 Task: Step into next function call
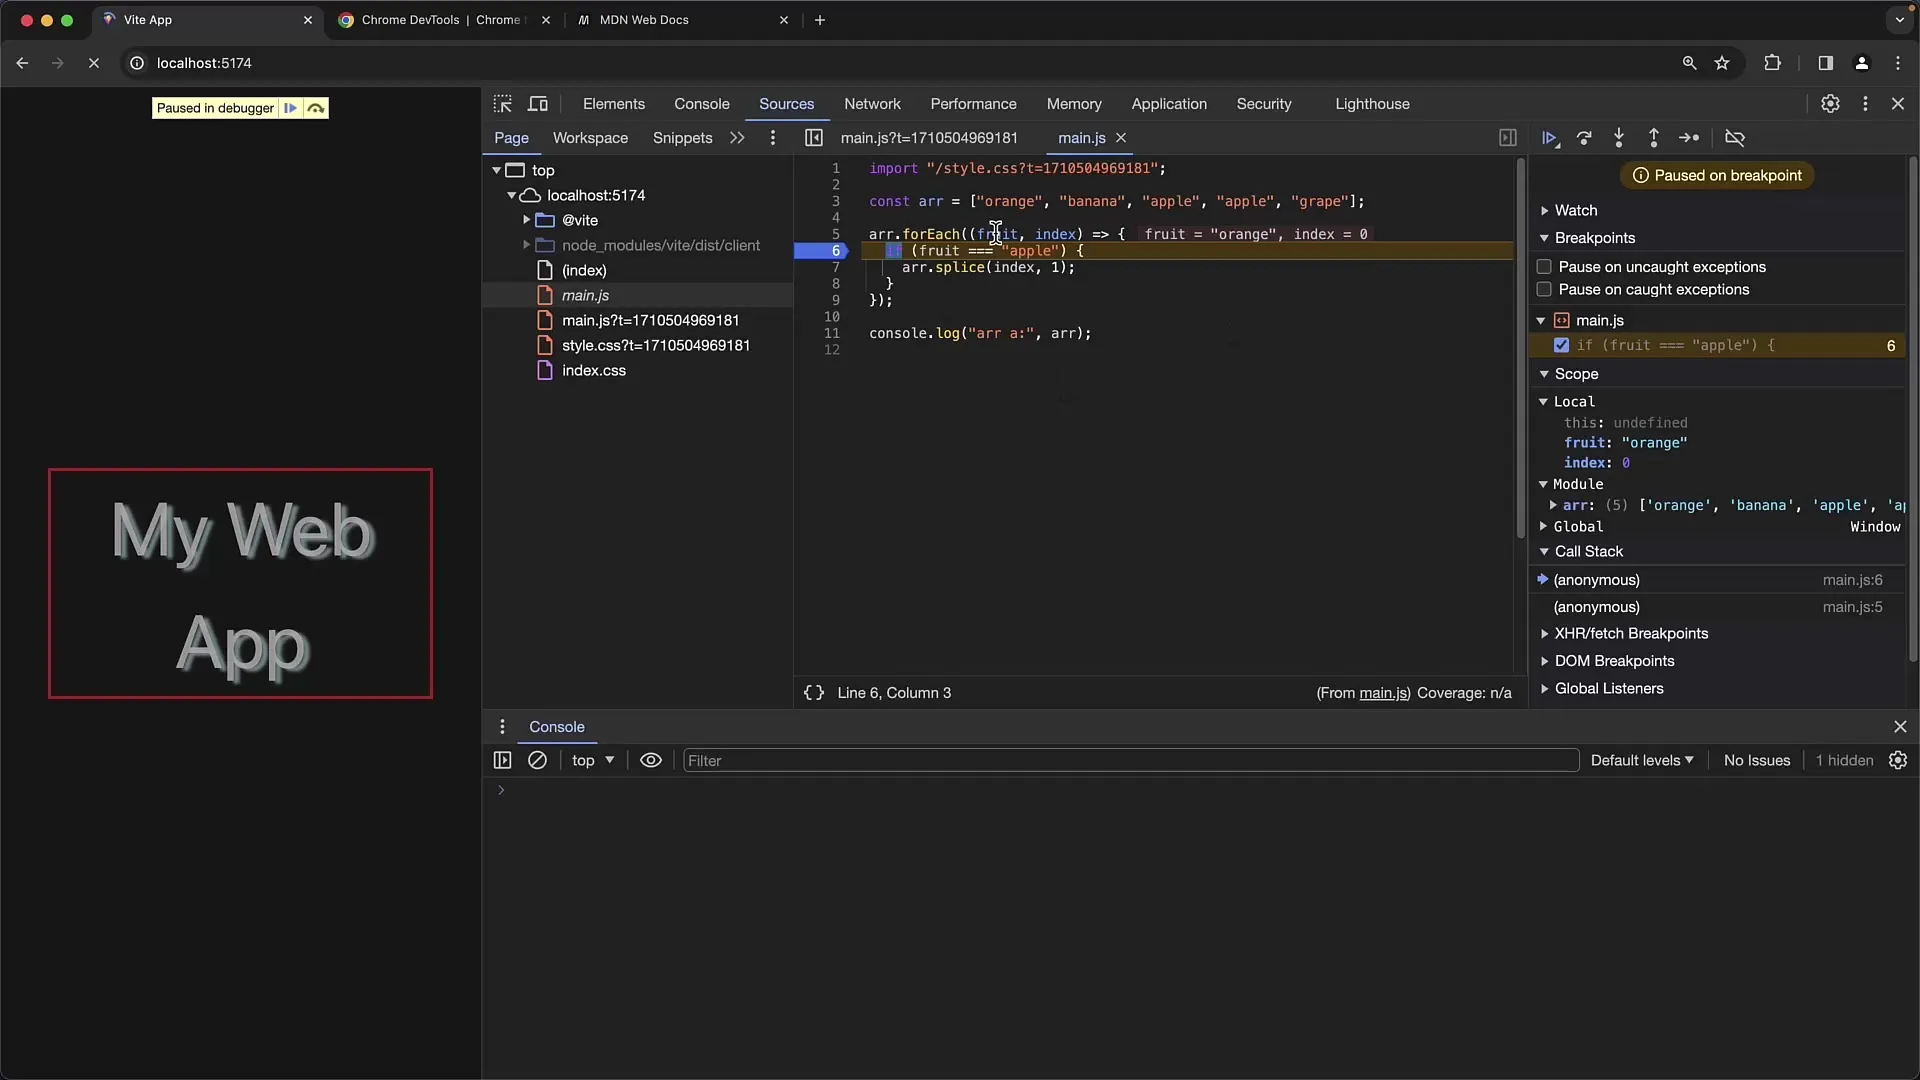[x=1619, y=138]
